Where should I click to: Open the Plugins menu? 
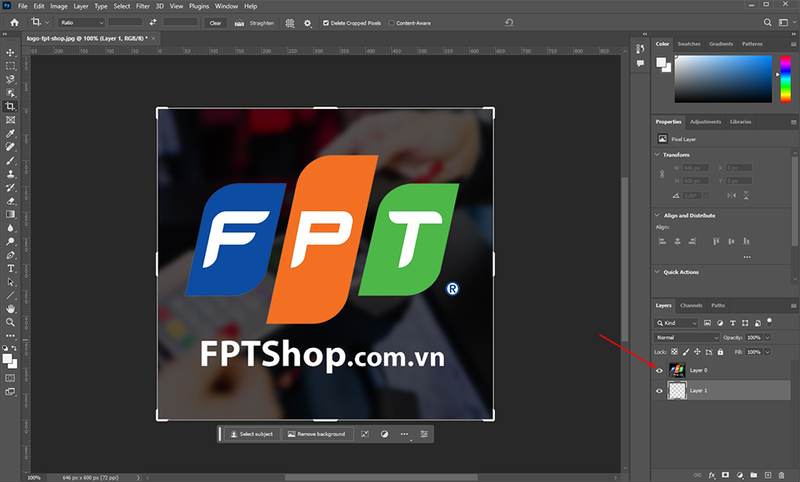(x=199, y=6)
